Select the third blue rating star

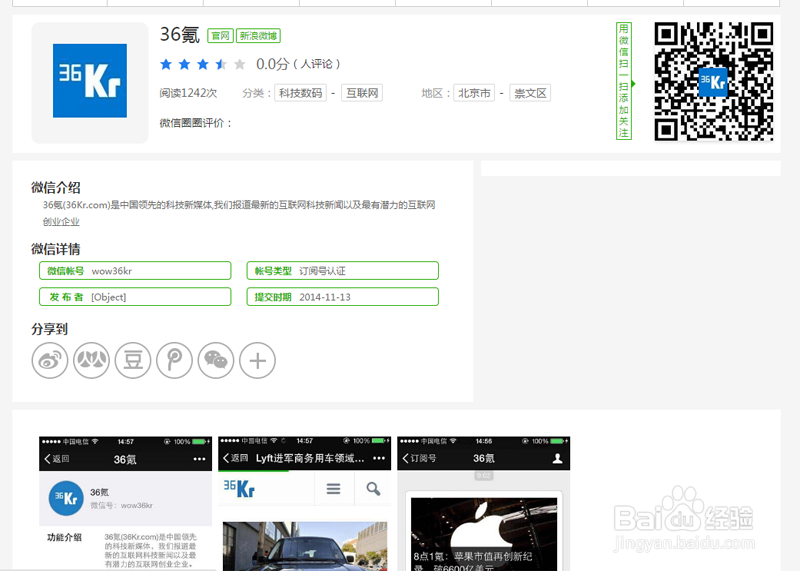click(x=203, y=64)
